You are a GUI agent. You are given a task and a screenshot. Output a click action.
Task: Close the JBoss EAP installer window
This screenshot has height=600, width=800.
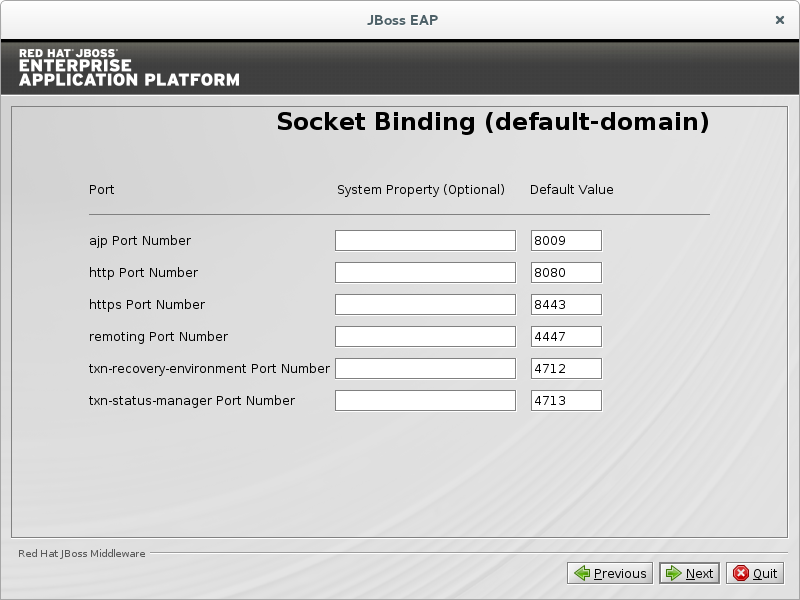point(779,19)
